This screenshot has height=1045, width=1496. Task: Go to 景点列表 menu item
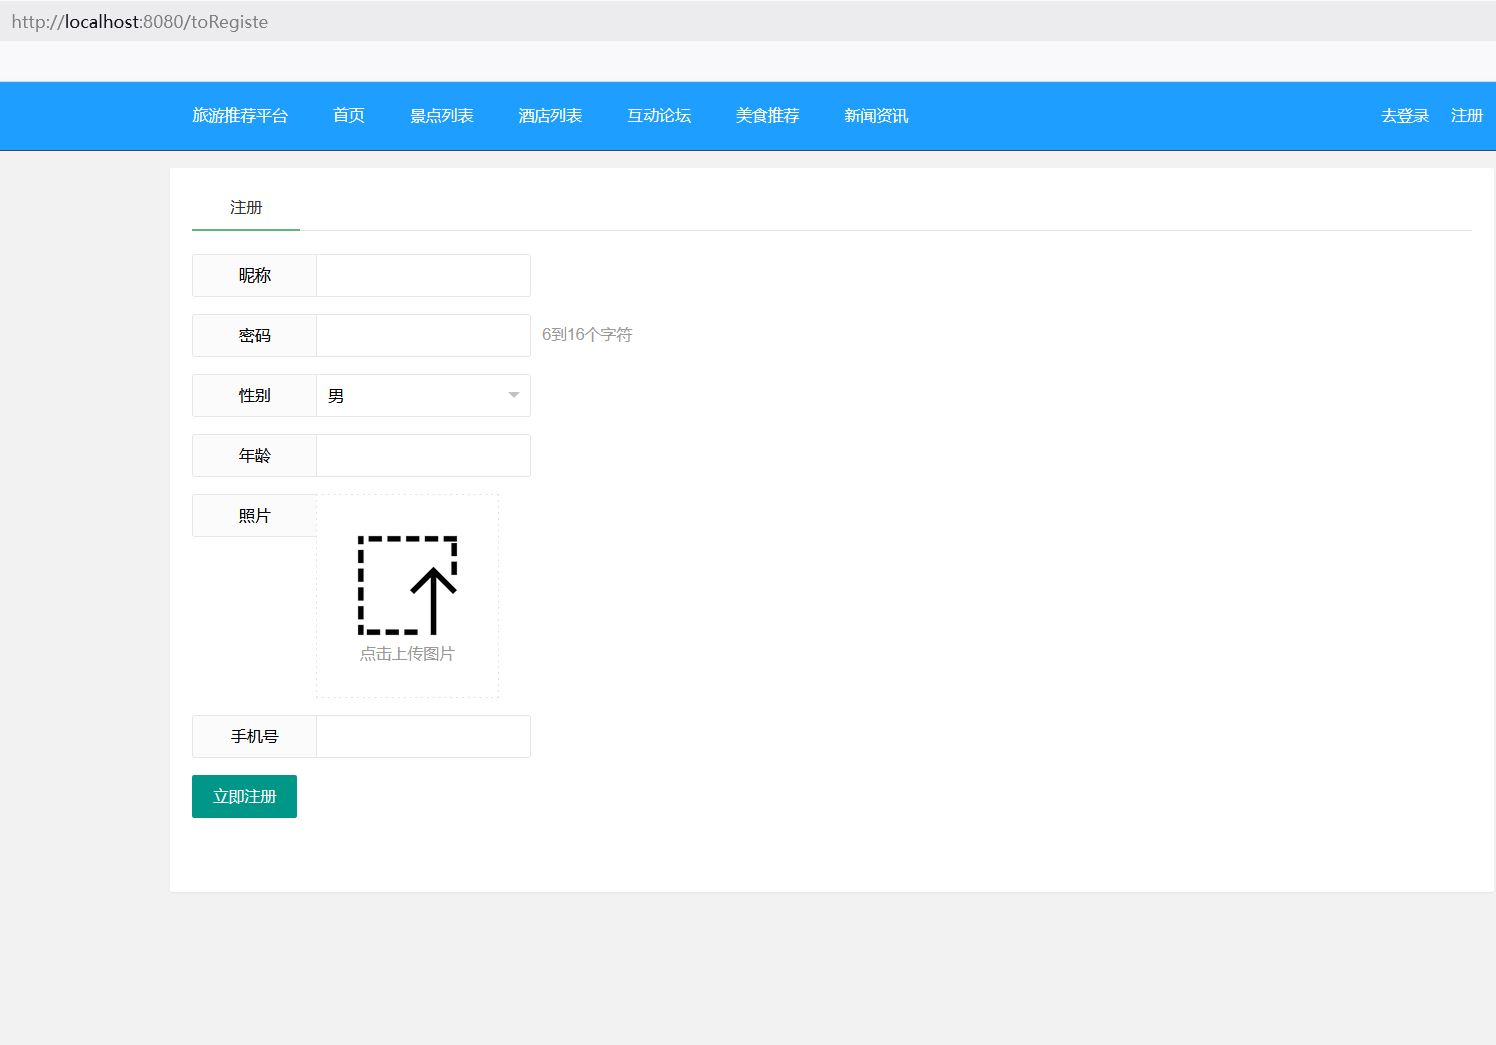441,116
